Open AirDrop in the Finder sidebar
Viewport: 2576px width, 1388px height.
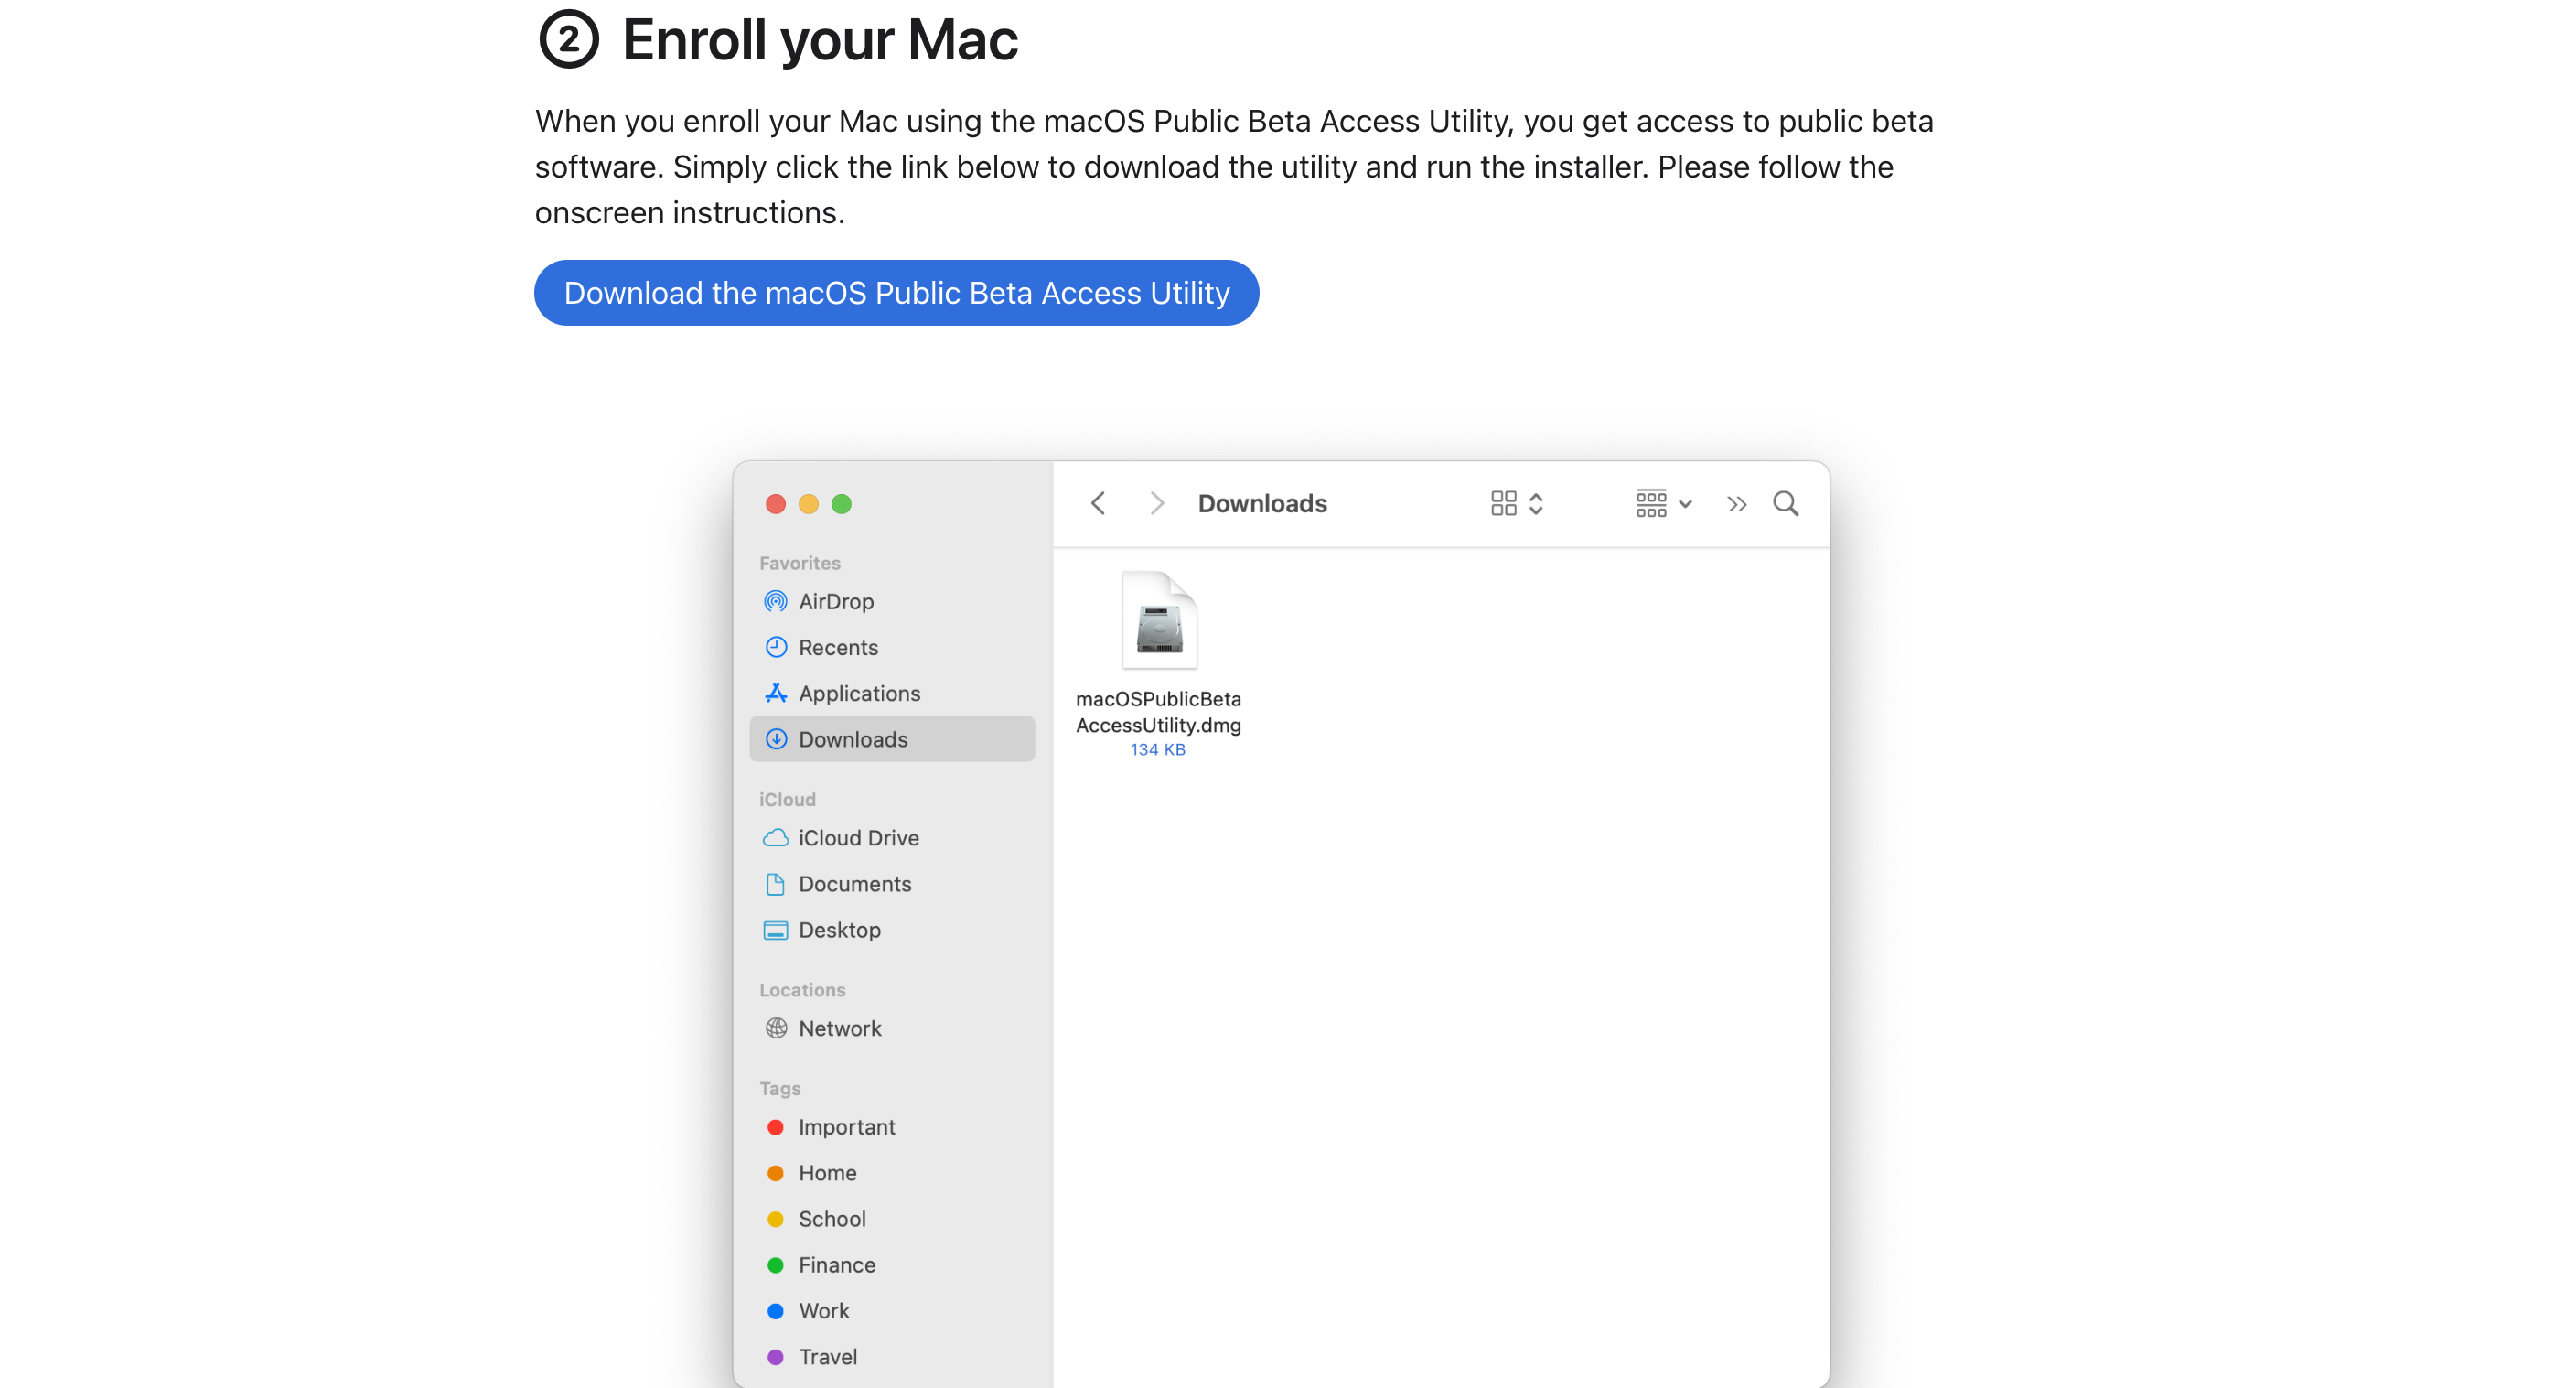892,601
